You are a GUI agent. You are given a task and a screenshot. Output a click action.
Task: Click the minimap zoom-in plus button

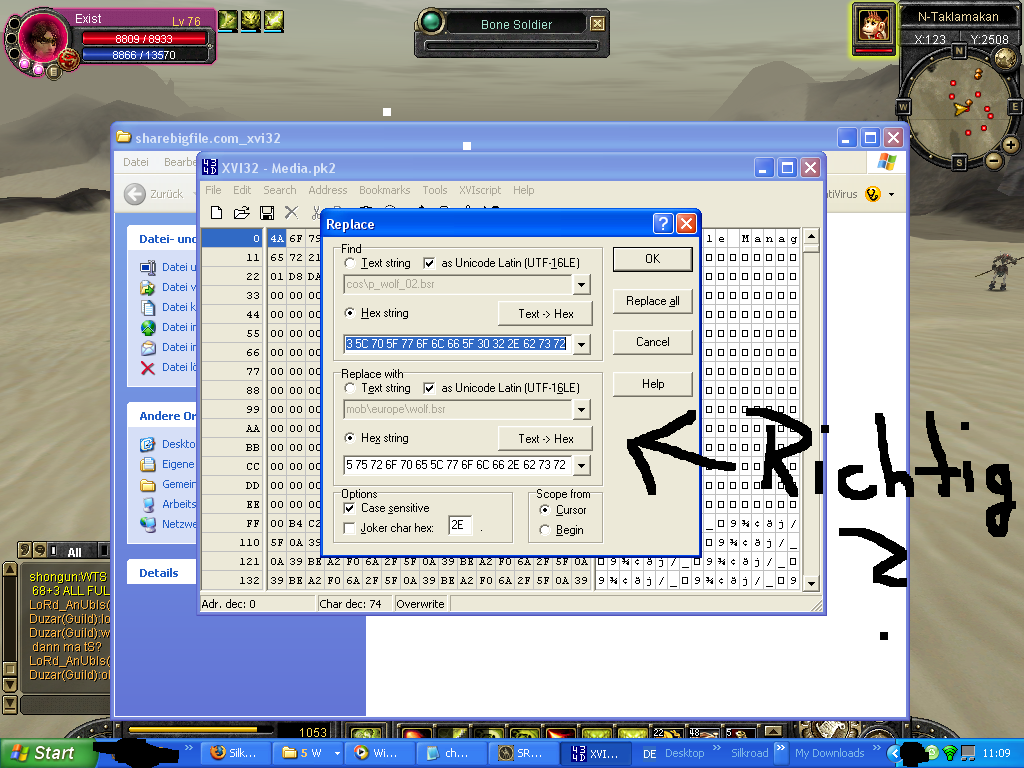[1010, 145]
